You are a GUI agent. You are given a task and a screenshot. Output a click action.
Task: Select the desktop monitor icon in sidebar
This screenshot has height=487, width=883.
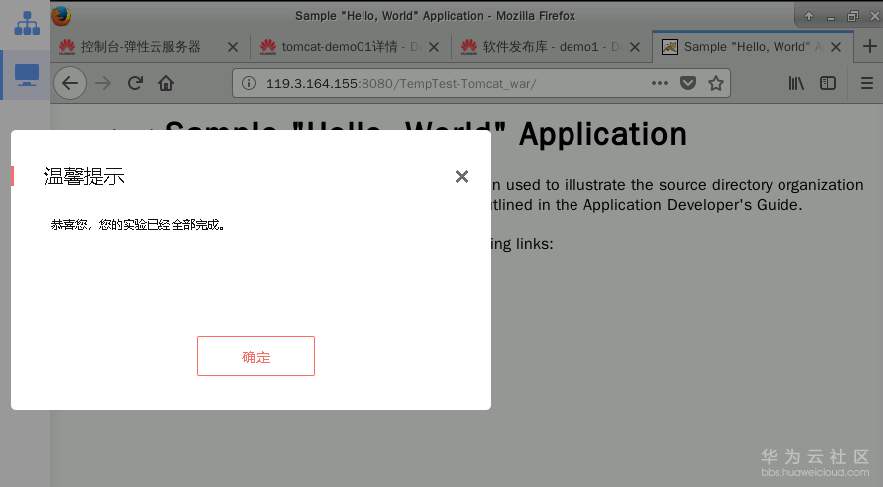click(x=26, y=74)
